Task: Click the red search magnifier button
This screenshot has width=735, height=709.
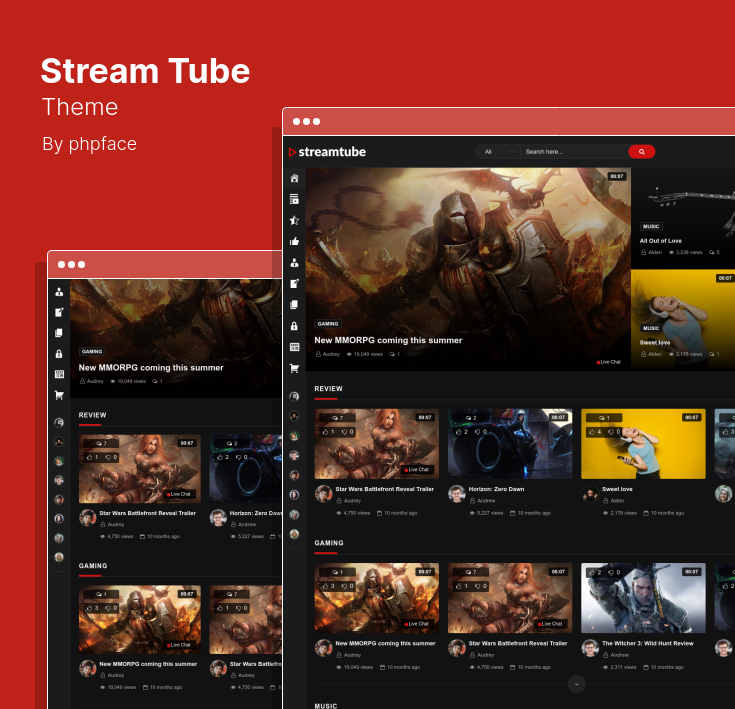Action: pyautogui.click(x=641, y=152)
